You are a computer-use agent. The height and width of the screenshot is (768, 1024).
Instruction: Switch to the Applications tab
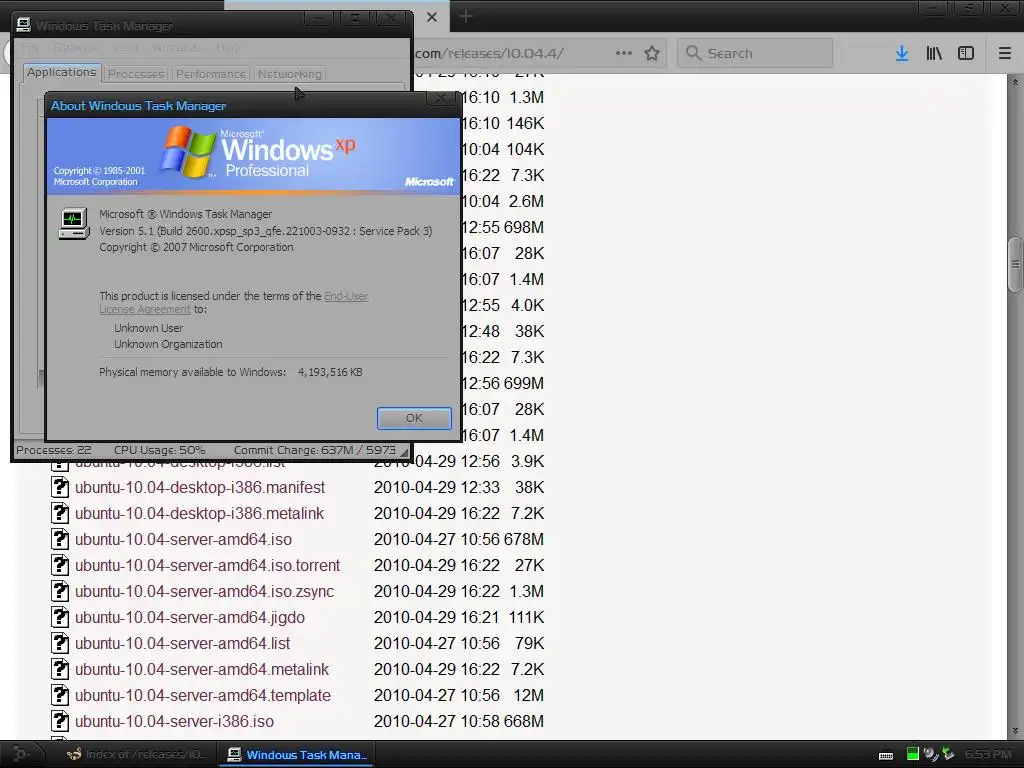[x=61, y=72]
